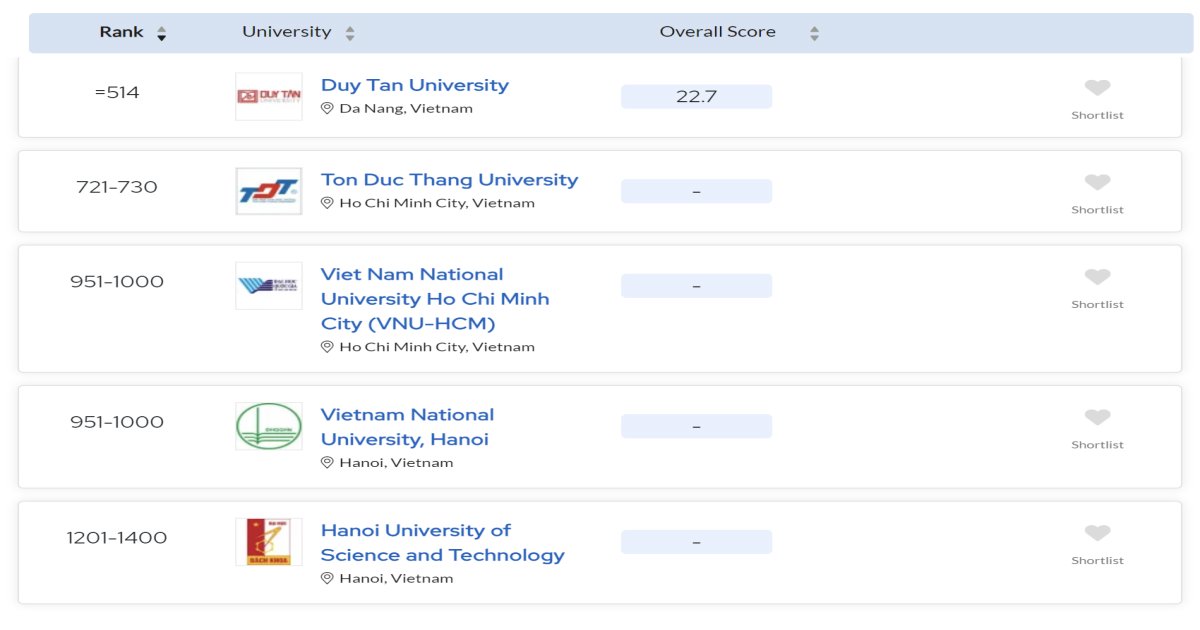Click the 22.7 overall score box

[696, 97]
